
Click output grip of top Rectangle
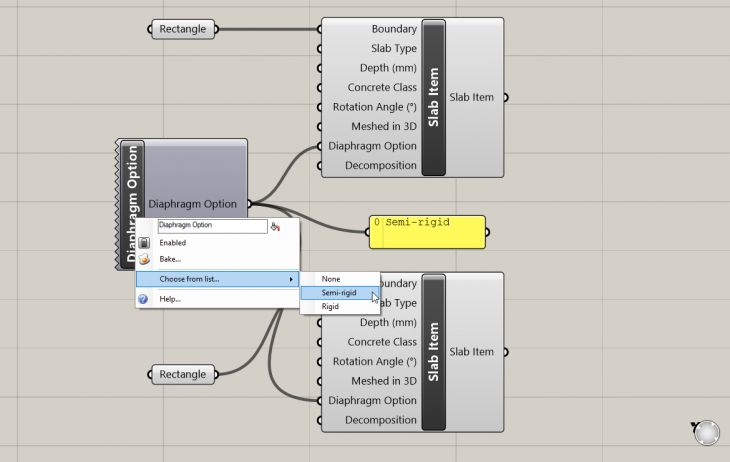tap(216, 29)
